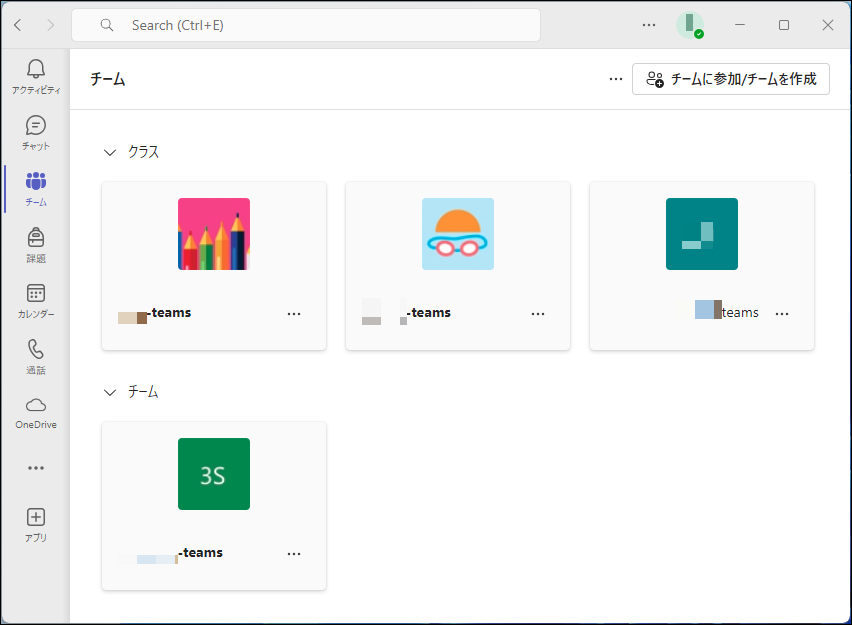Screen dimensions: 852x625
Task: Open the Activity bell icon
Action: 36,69
